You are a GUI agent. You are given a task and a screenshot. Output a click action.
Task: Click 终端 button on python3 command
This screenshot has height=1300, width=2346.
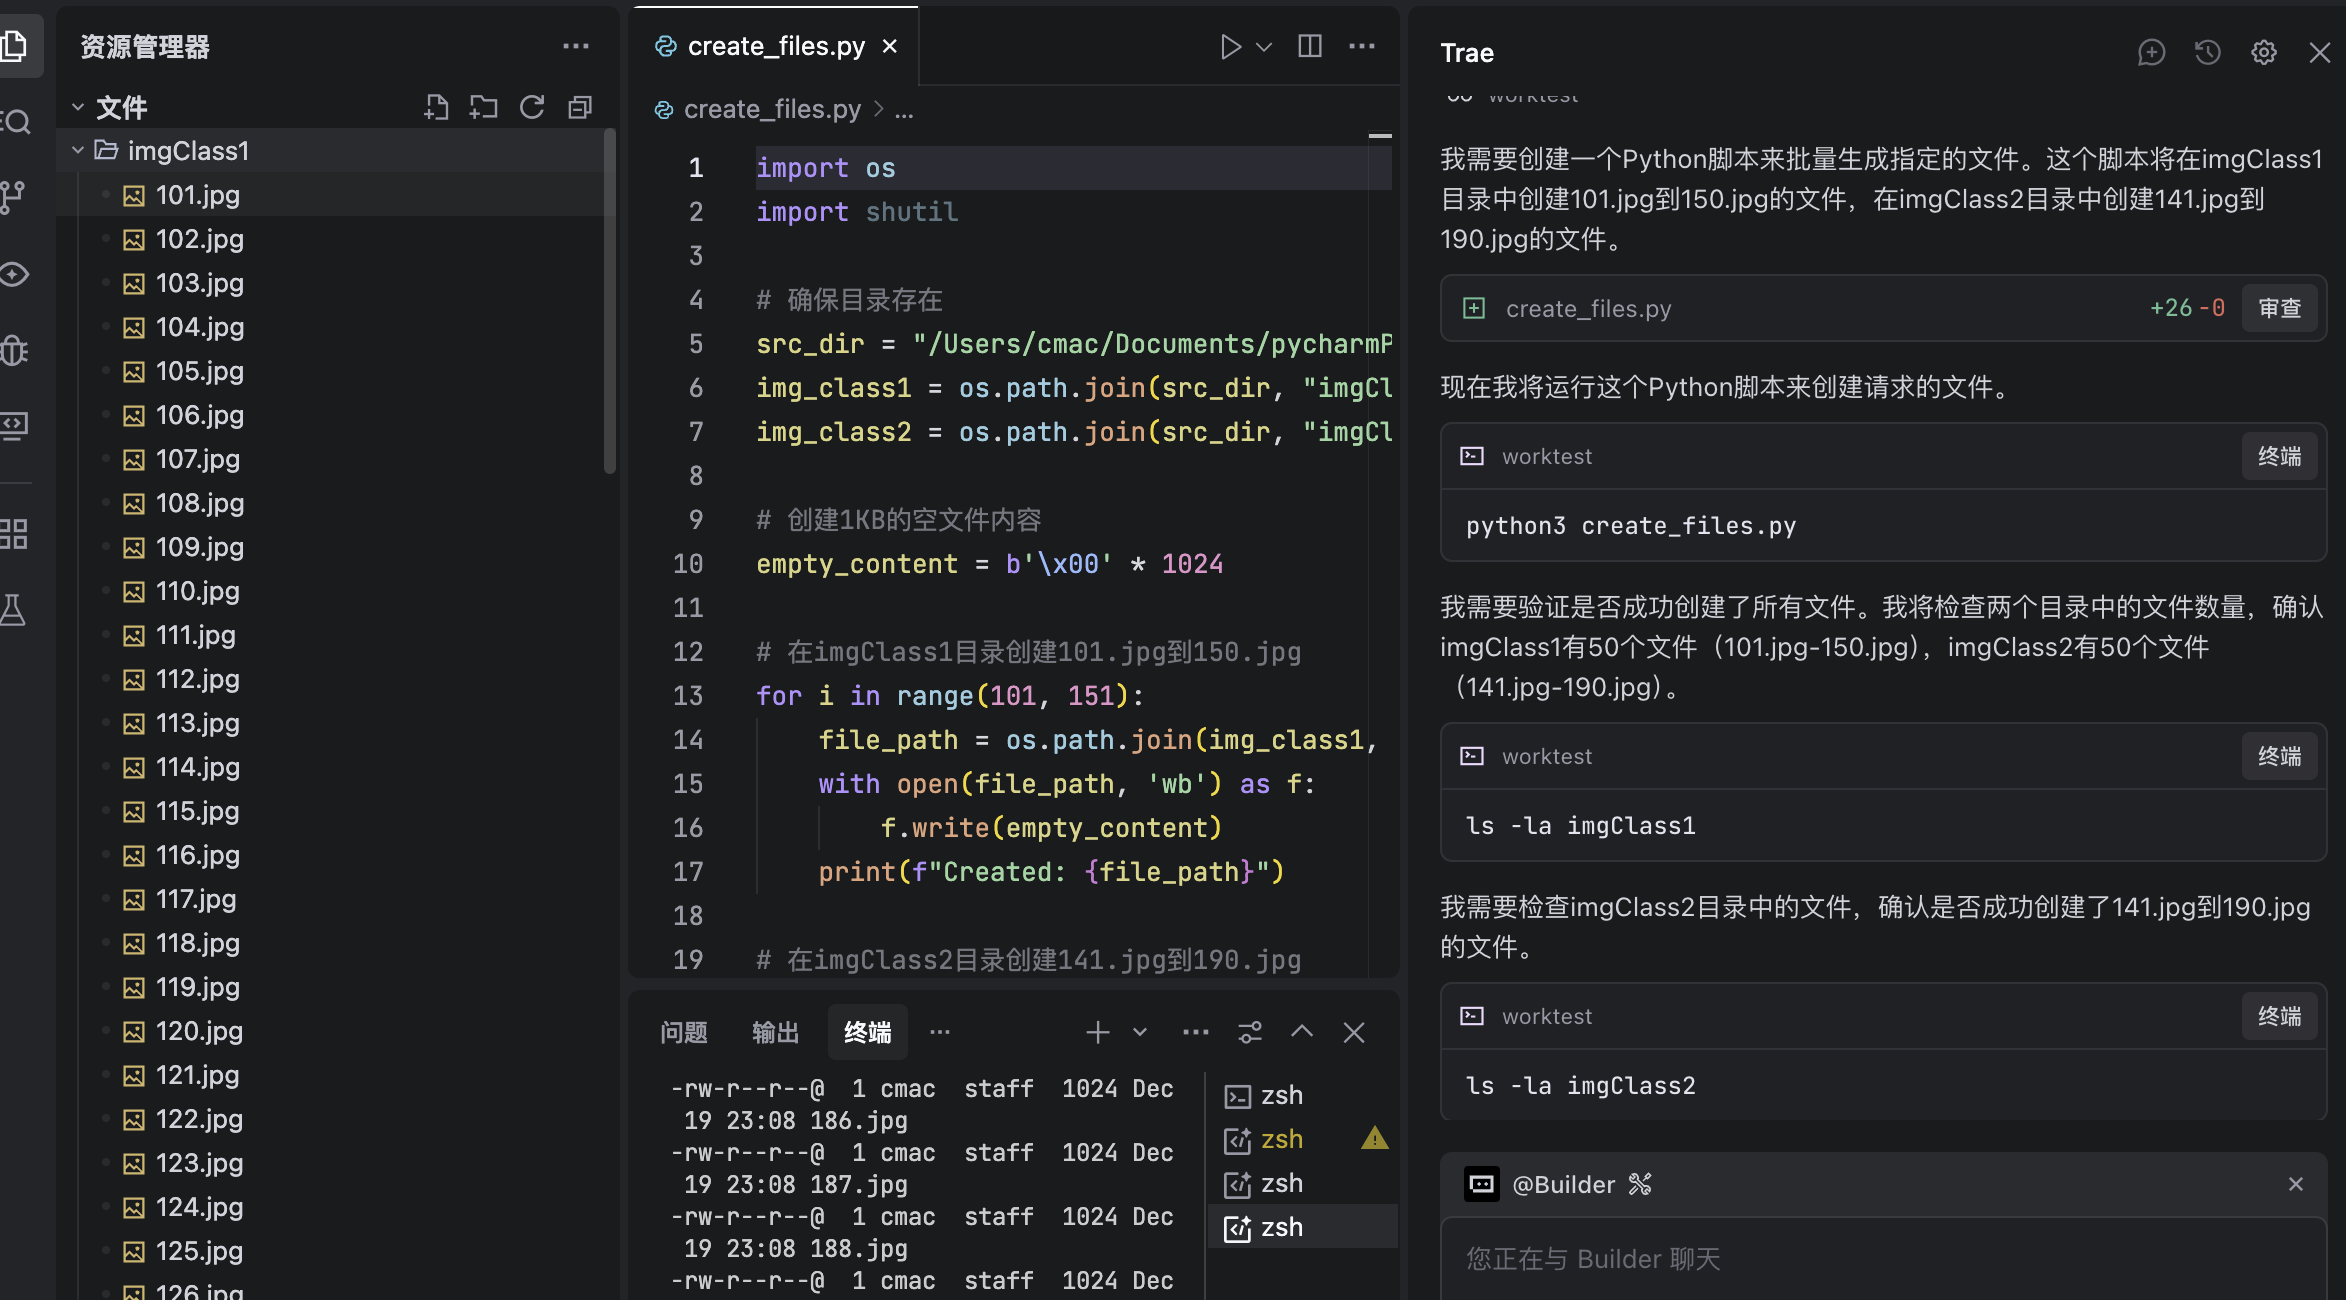pos(2279,456)
